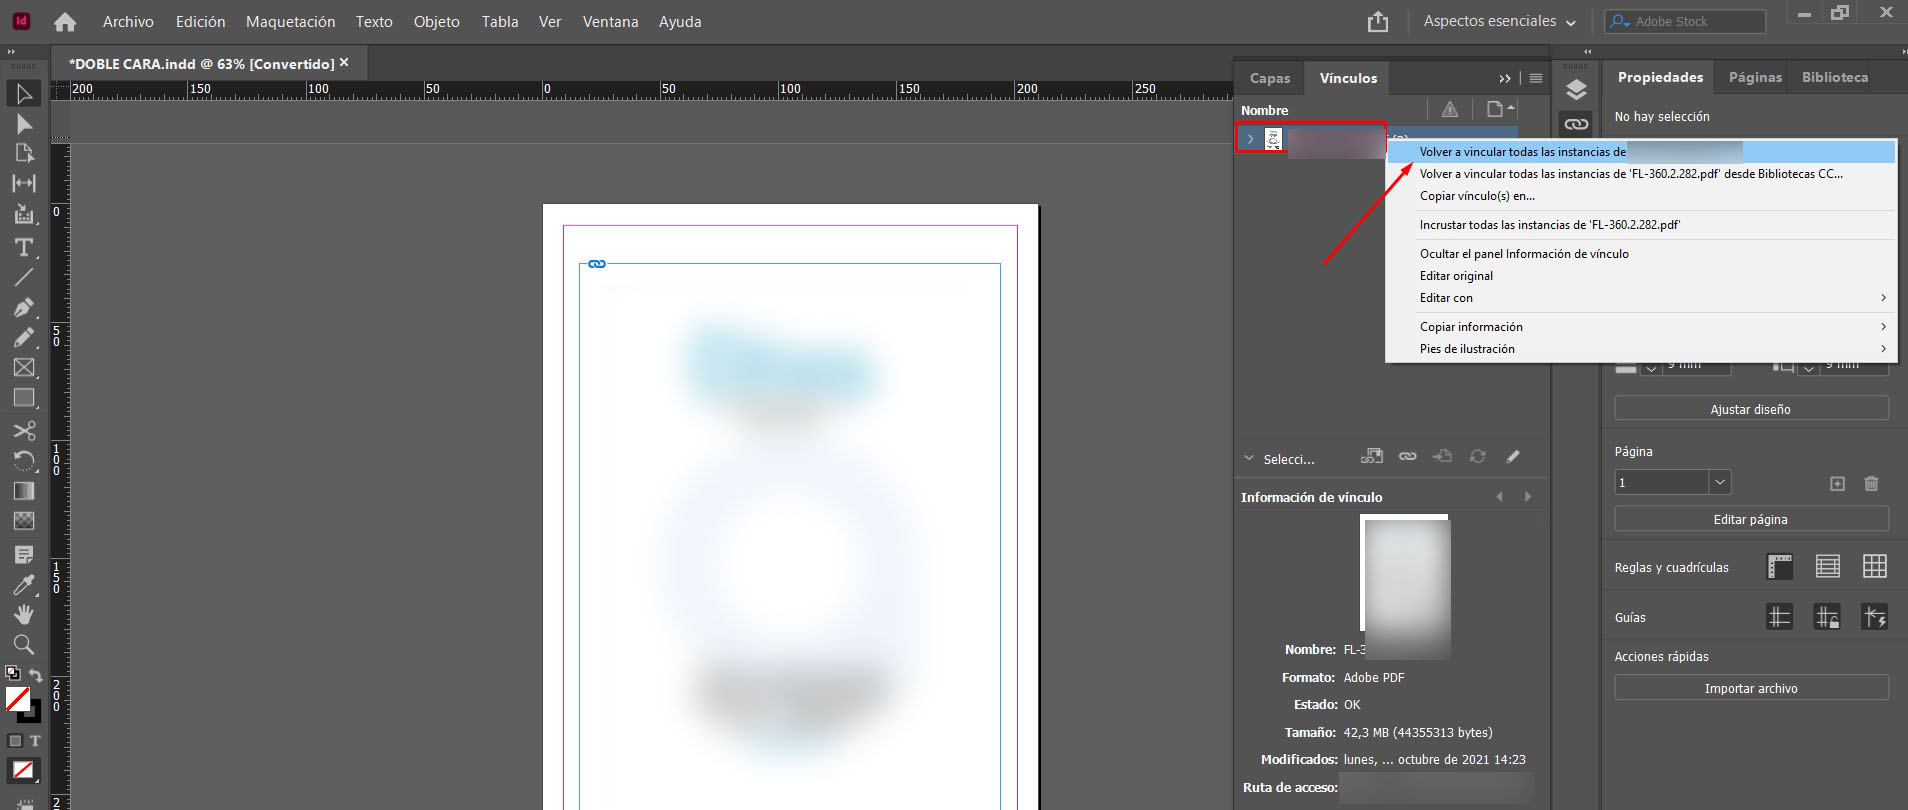Expand the linked file row in Vínculos
This screenshot has width=1908, height=810.
coord(1250,139)
